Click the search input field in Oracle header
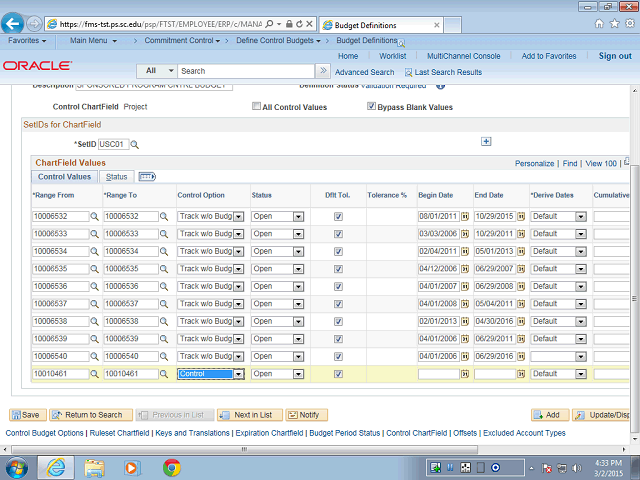This screenshot has height=480, width=640. [246, 71]
